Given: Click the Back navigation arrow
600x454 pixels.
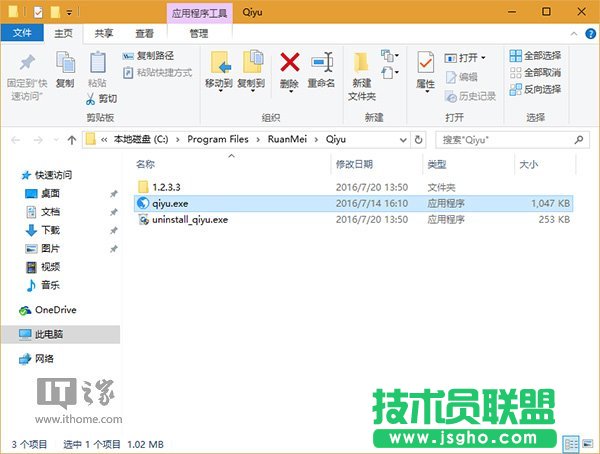Looking at the screenshot, I should click(x=16, y=140).
